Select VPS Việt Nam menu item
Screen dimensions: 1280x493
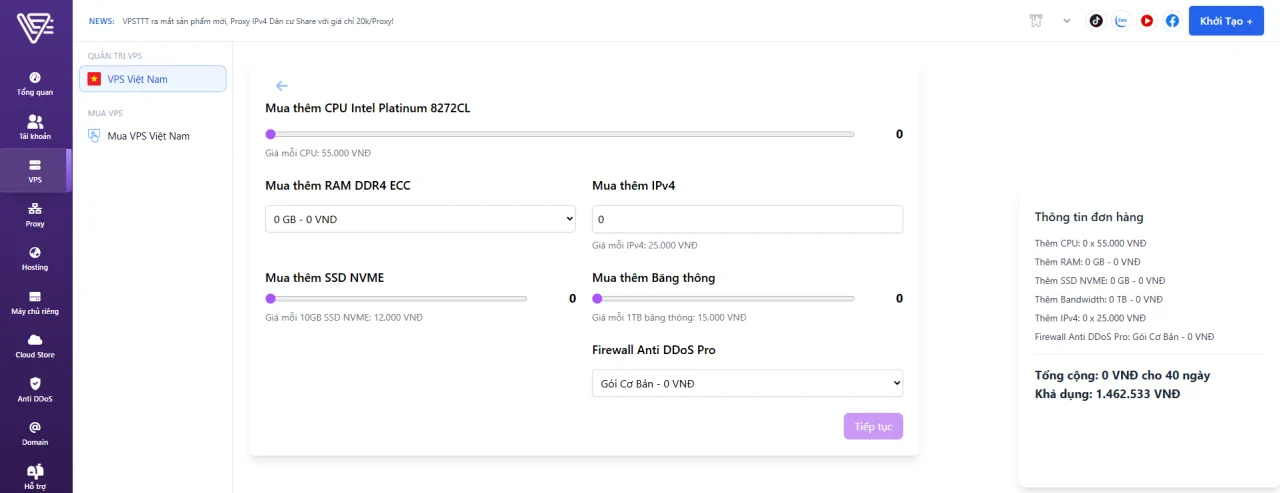[153, 79]
